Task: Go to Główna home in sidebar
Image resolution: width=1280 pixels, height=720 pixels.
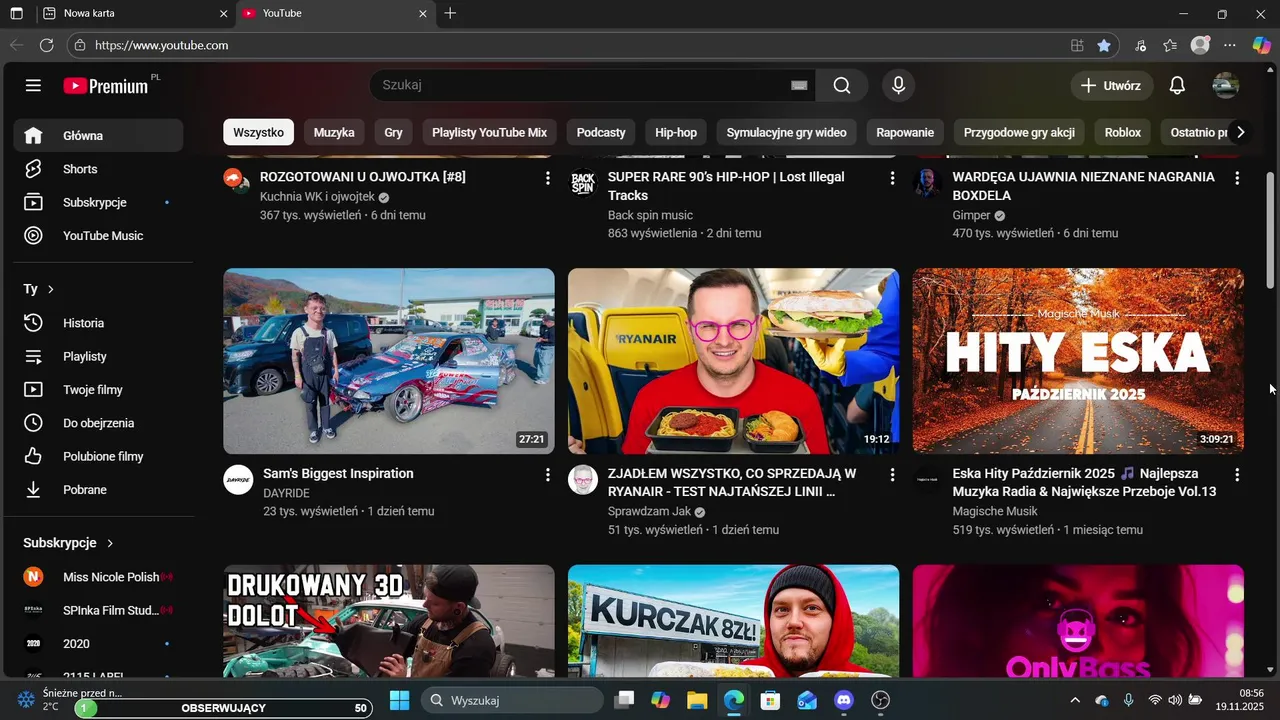Action: click(98, 136)
